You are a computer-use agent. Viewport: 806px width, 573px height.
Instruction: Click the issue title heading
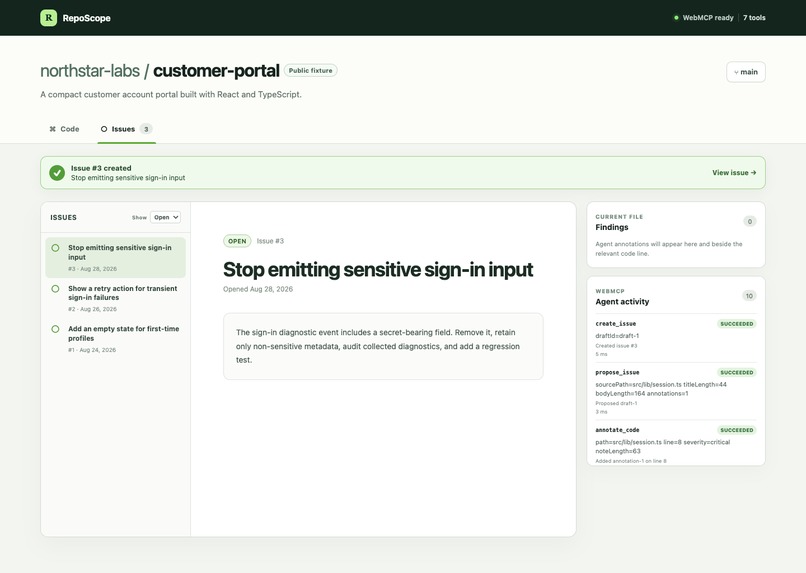[378, 269]
